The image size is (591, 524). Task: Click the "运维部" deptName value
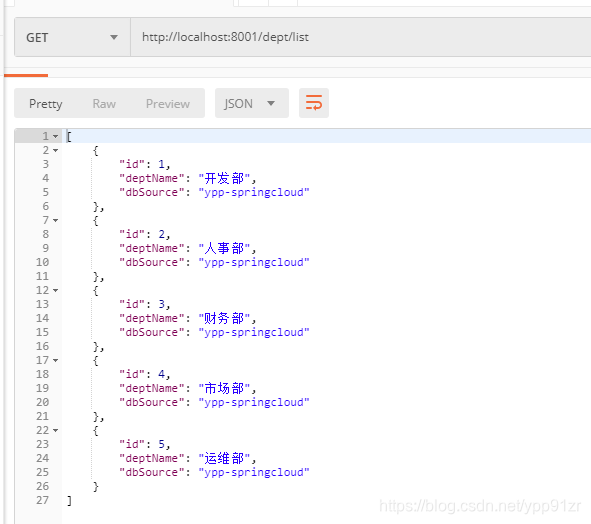(x=224, y=458)
